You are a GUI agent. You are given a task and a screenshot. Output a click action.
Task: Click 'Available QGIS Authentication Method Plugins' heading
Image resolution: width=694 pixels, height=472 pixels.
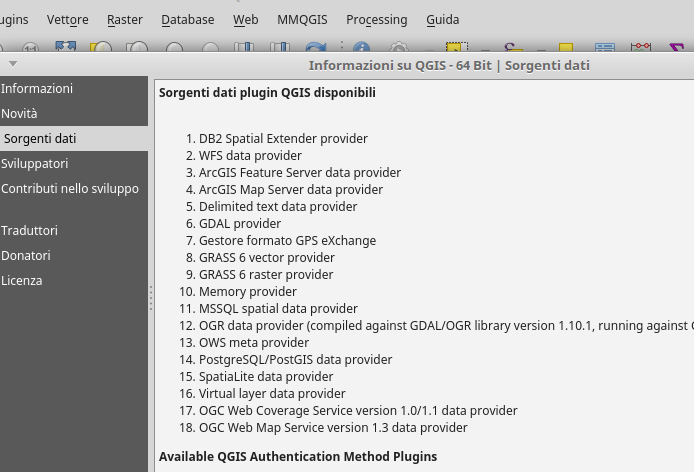click(x=298, y=457)
